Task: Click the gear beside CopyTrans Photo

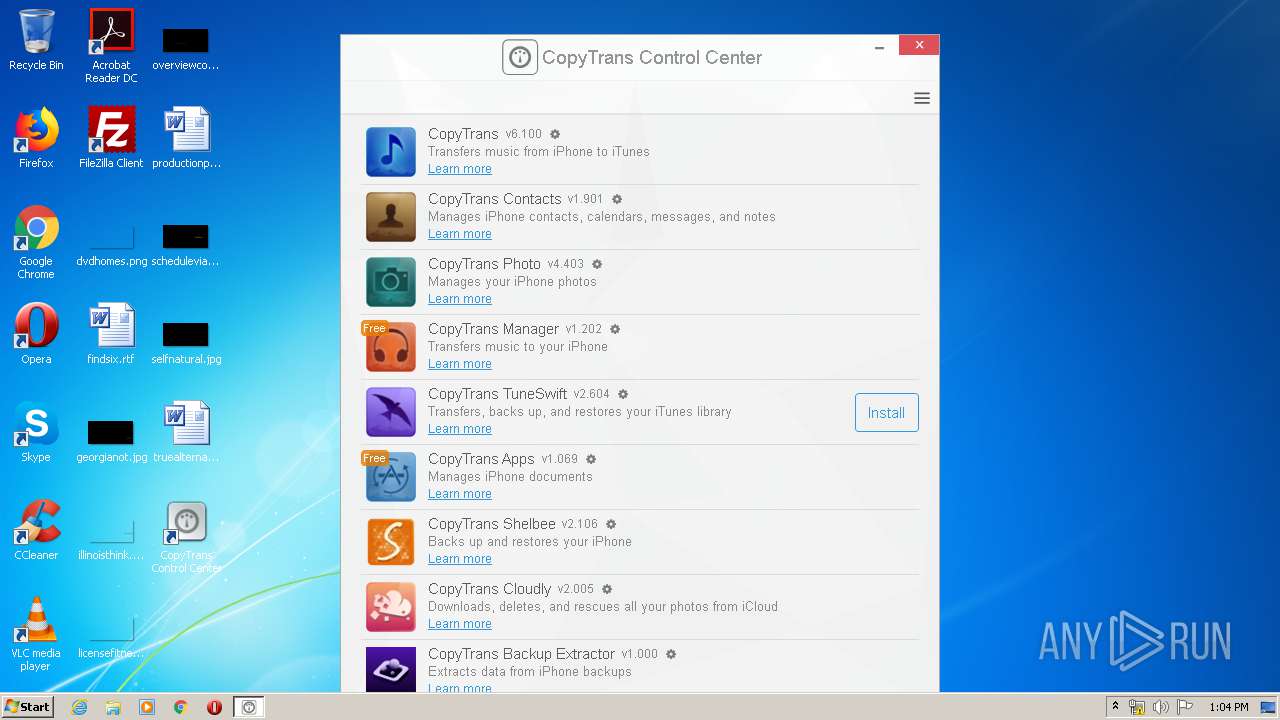Action: tap(597, 264)
